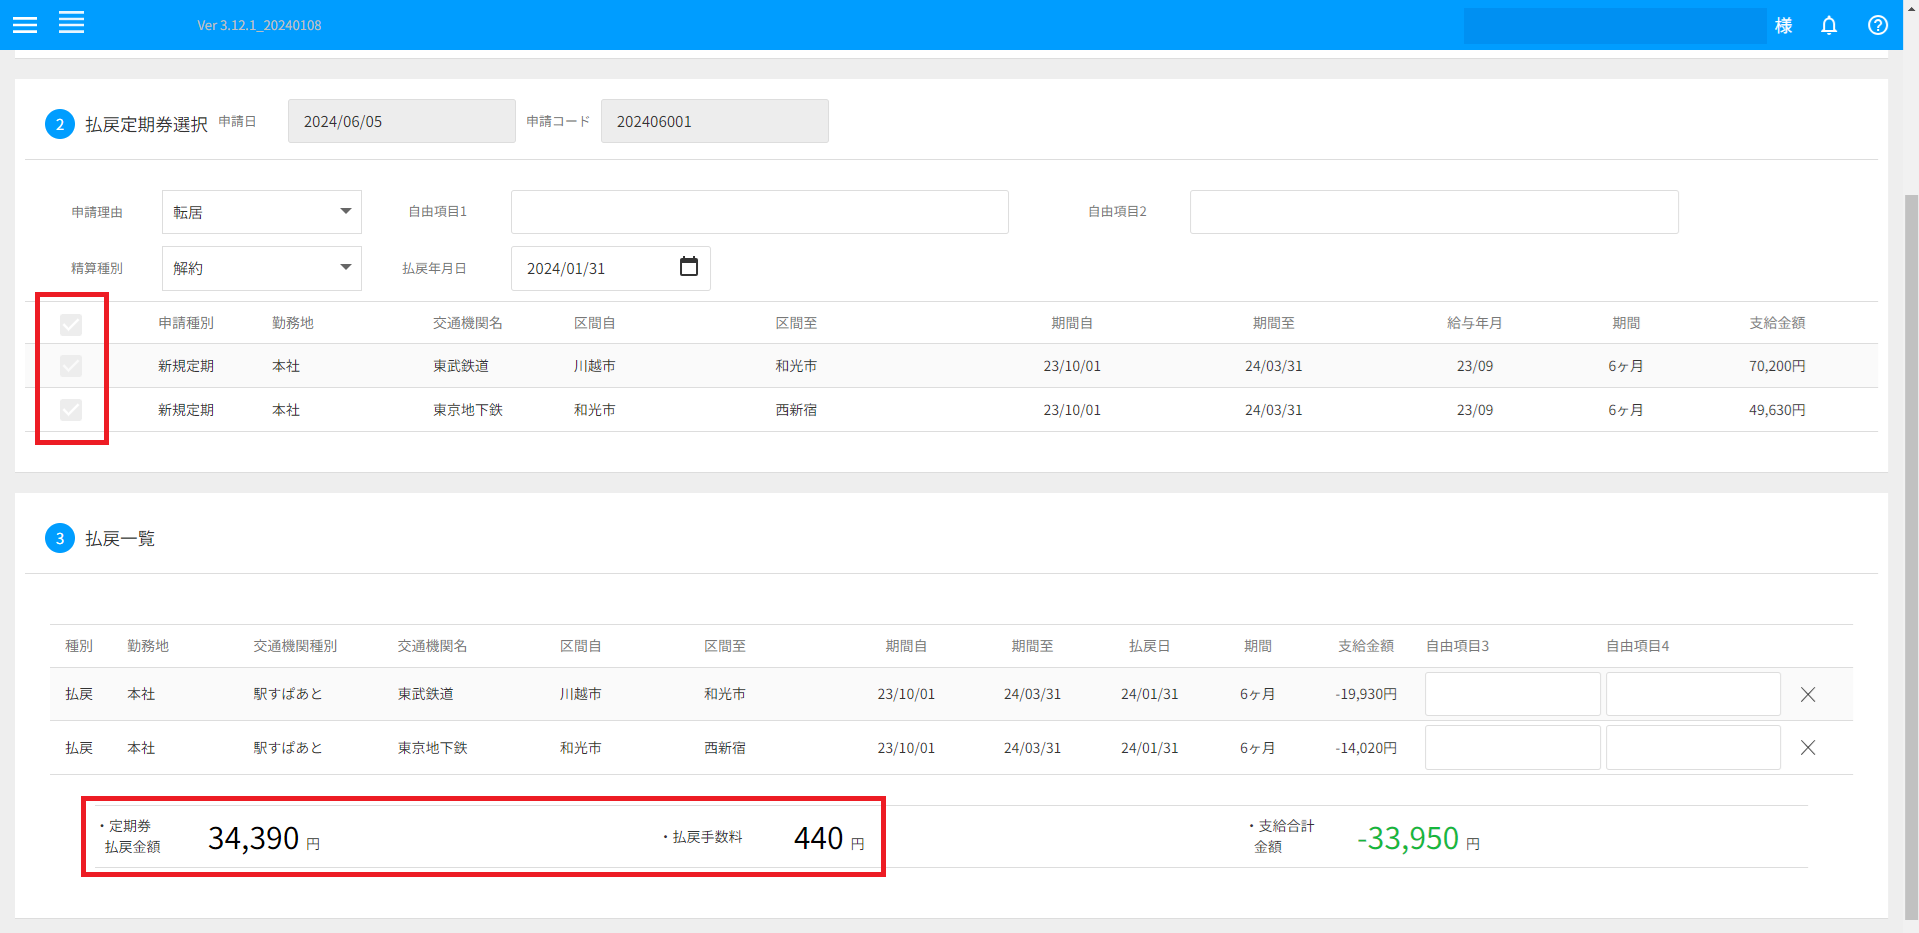1919x933 pixels.
Task: Click 東武鉄道 in the pass selection table
Action: pos(461,366)
